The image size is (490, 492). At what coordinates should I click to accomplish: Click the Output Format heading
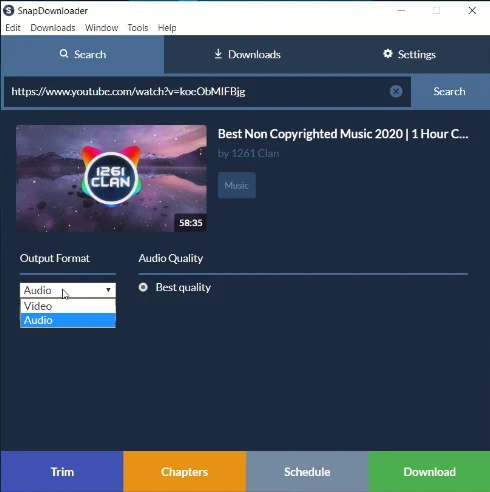(x=55, y=258)
